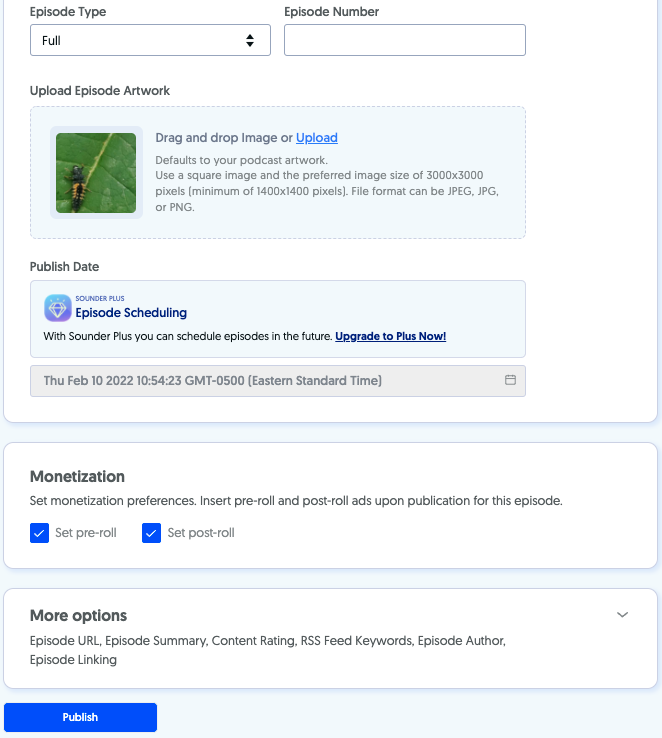Click the calendar icon in Publish Date field
Screen dimensions: 662x738
coord(510,380)
